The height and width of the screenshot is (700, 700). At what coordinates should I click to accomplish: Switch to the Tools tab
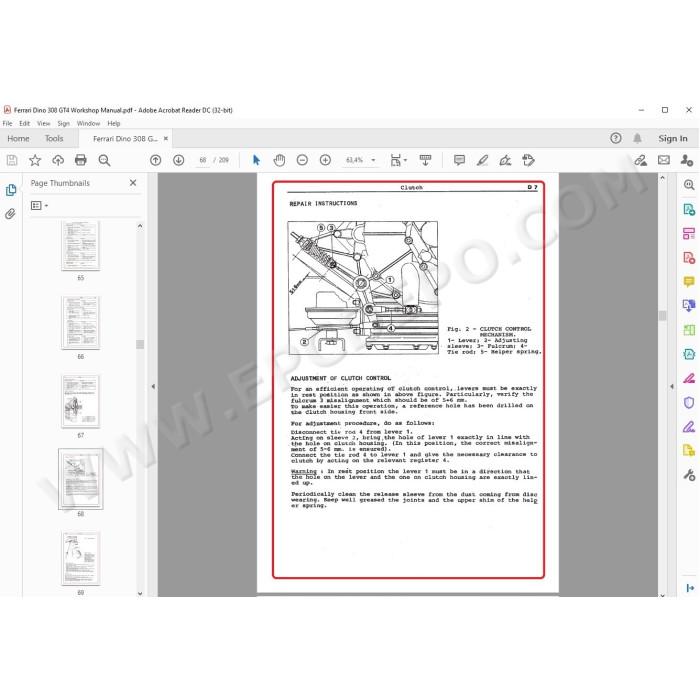point(54,139)
